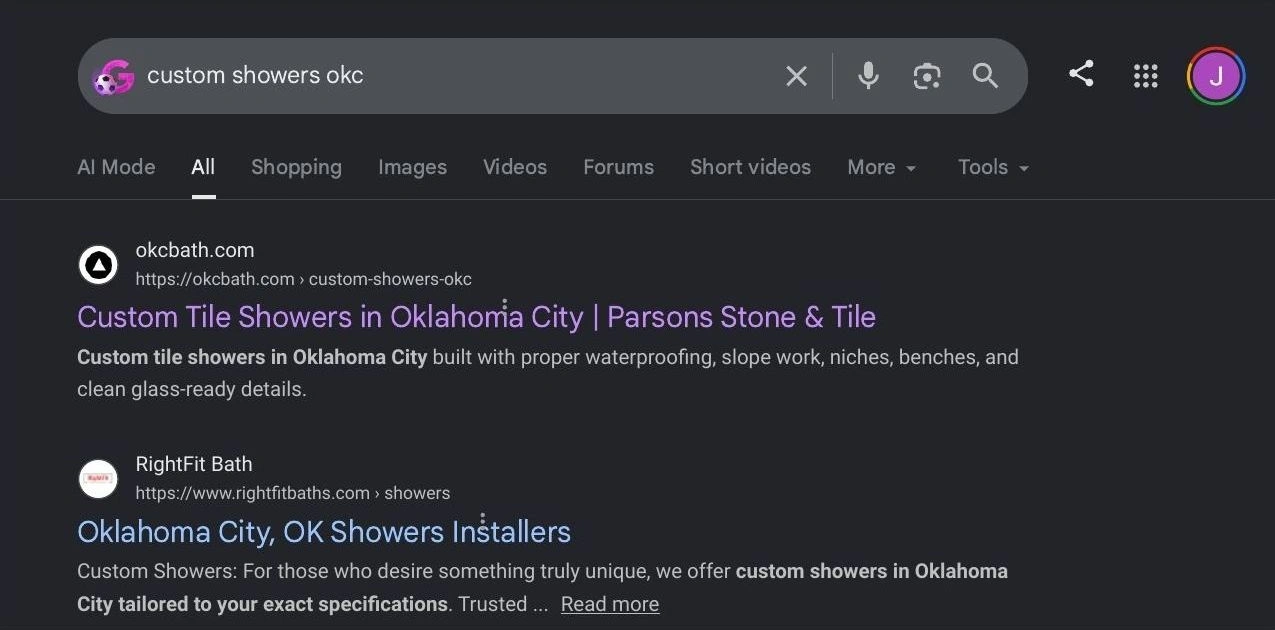Click the share icon

tap(1081, 73)
